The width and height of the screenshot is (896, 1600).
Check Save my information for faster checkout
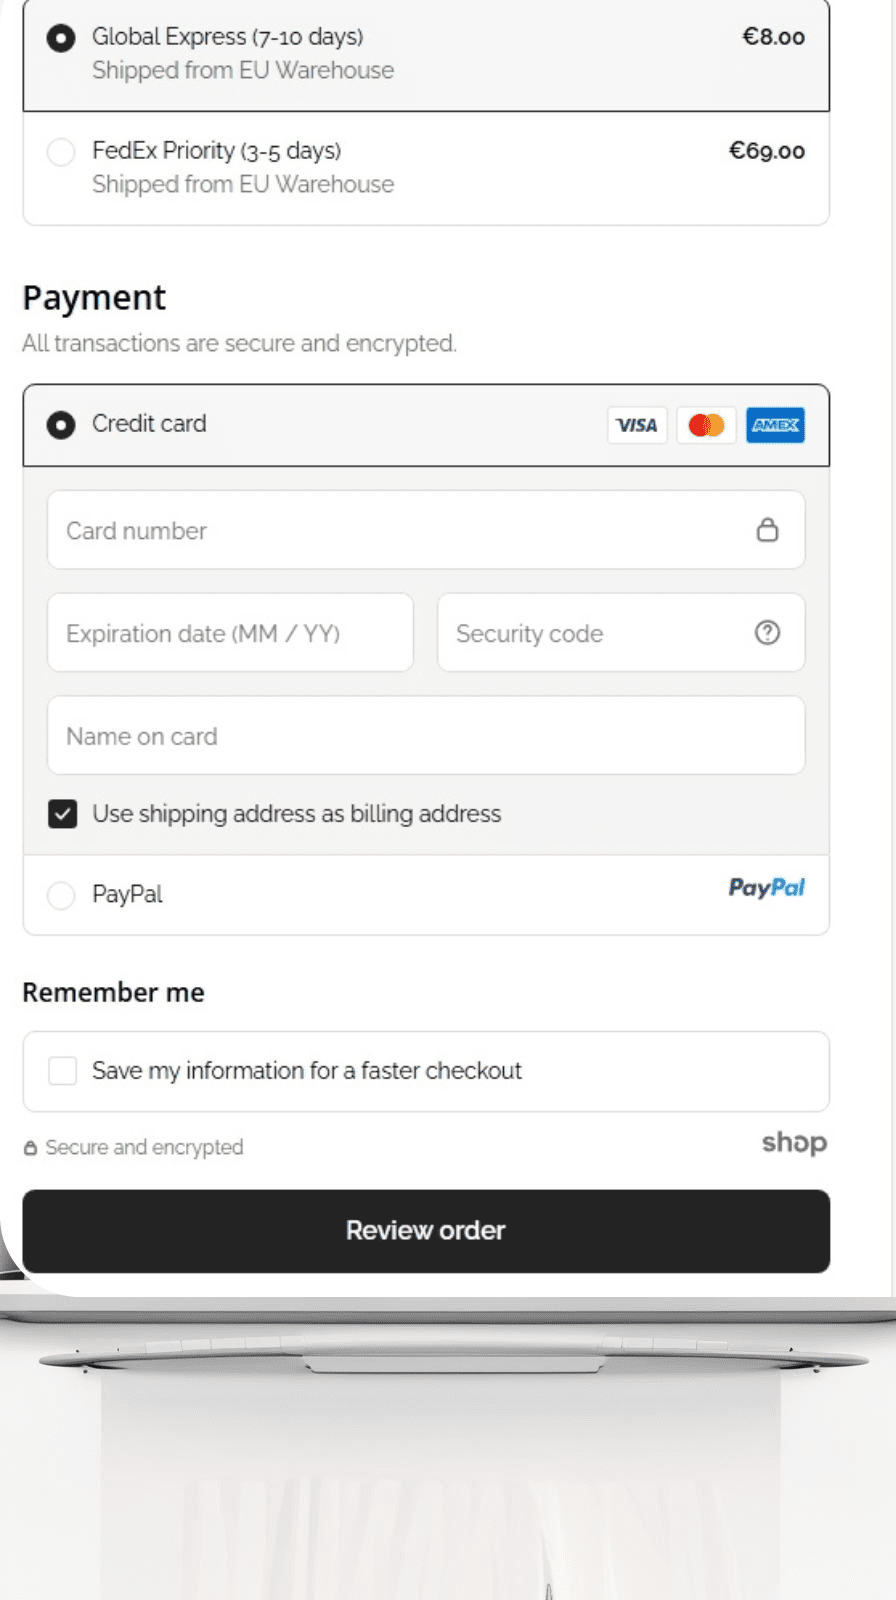tap(63, 1071)
